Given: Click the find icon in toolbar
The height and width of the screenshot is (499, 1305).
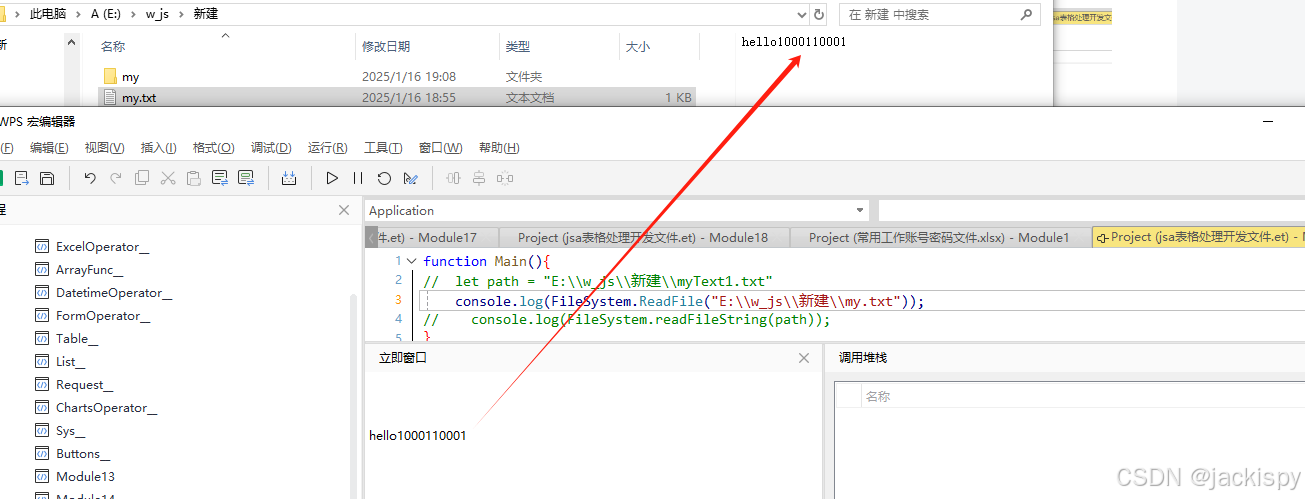Looking at the screenshot, I should coord(220,178).
